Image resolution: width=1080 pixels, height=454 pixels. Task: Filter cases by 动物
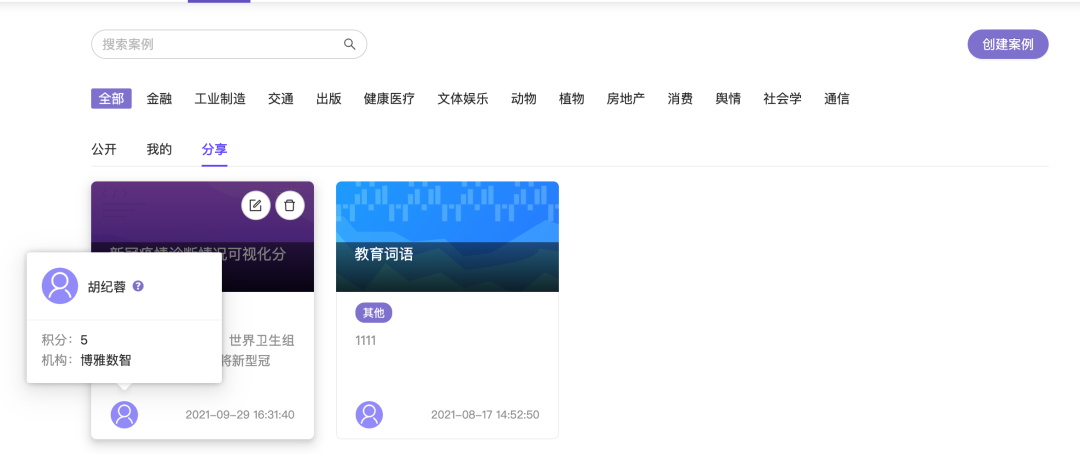click(523, 99)
